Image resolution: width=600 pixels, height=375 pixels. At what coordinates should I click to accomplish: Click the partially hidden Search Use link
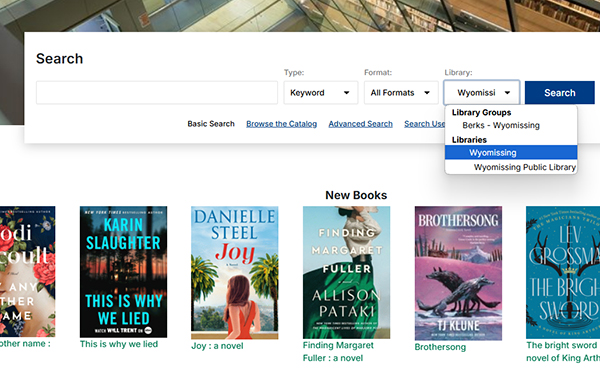click(x=424, y=124)
